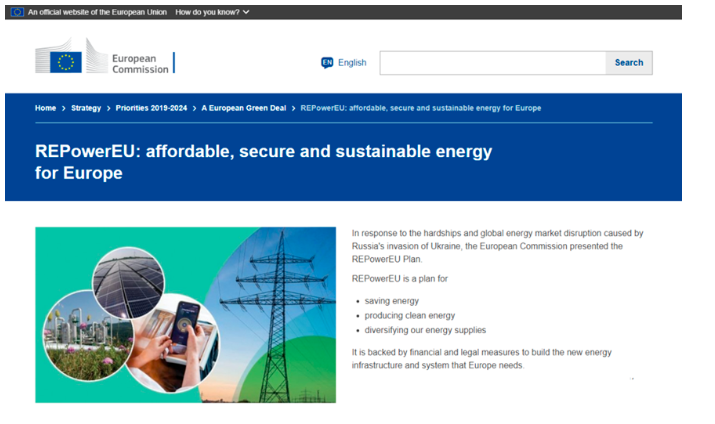715x424 pixels.
Task: Click the EU flag icon in top banner
Action: (x=17, y=12)
